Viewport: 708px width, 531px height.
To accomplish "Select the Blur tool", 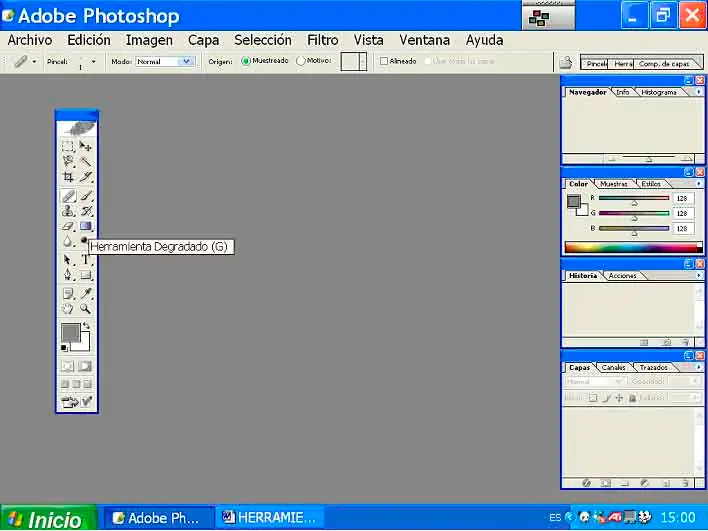I will [x=68, y=242].
